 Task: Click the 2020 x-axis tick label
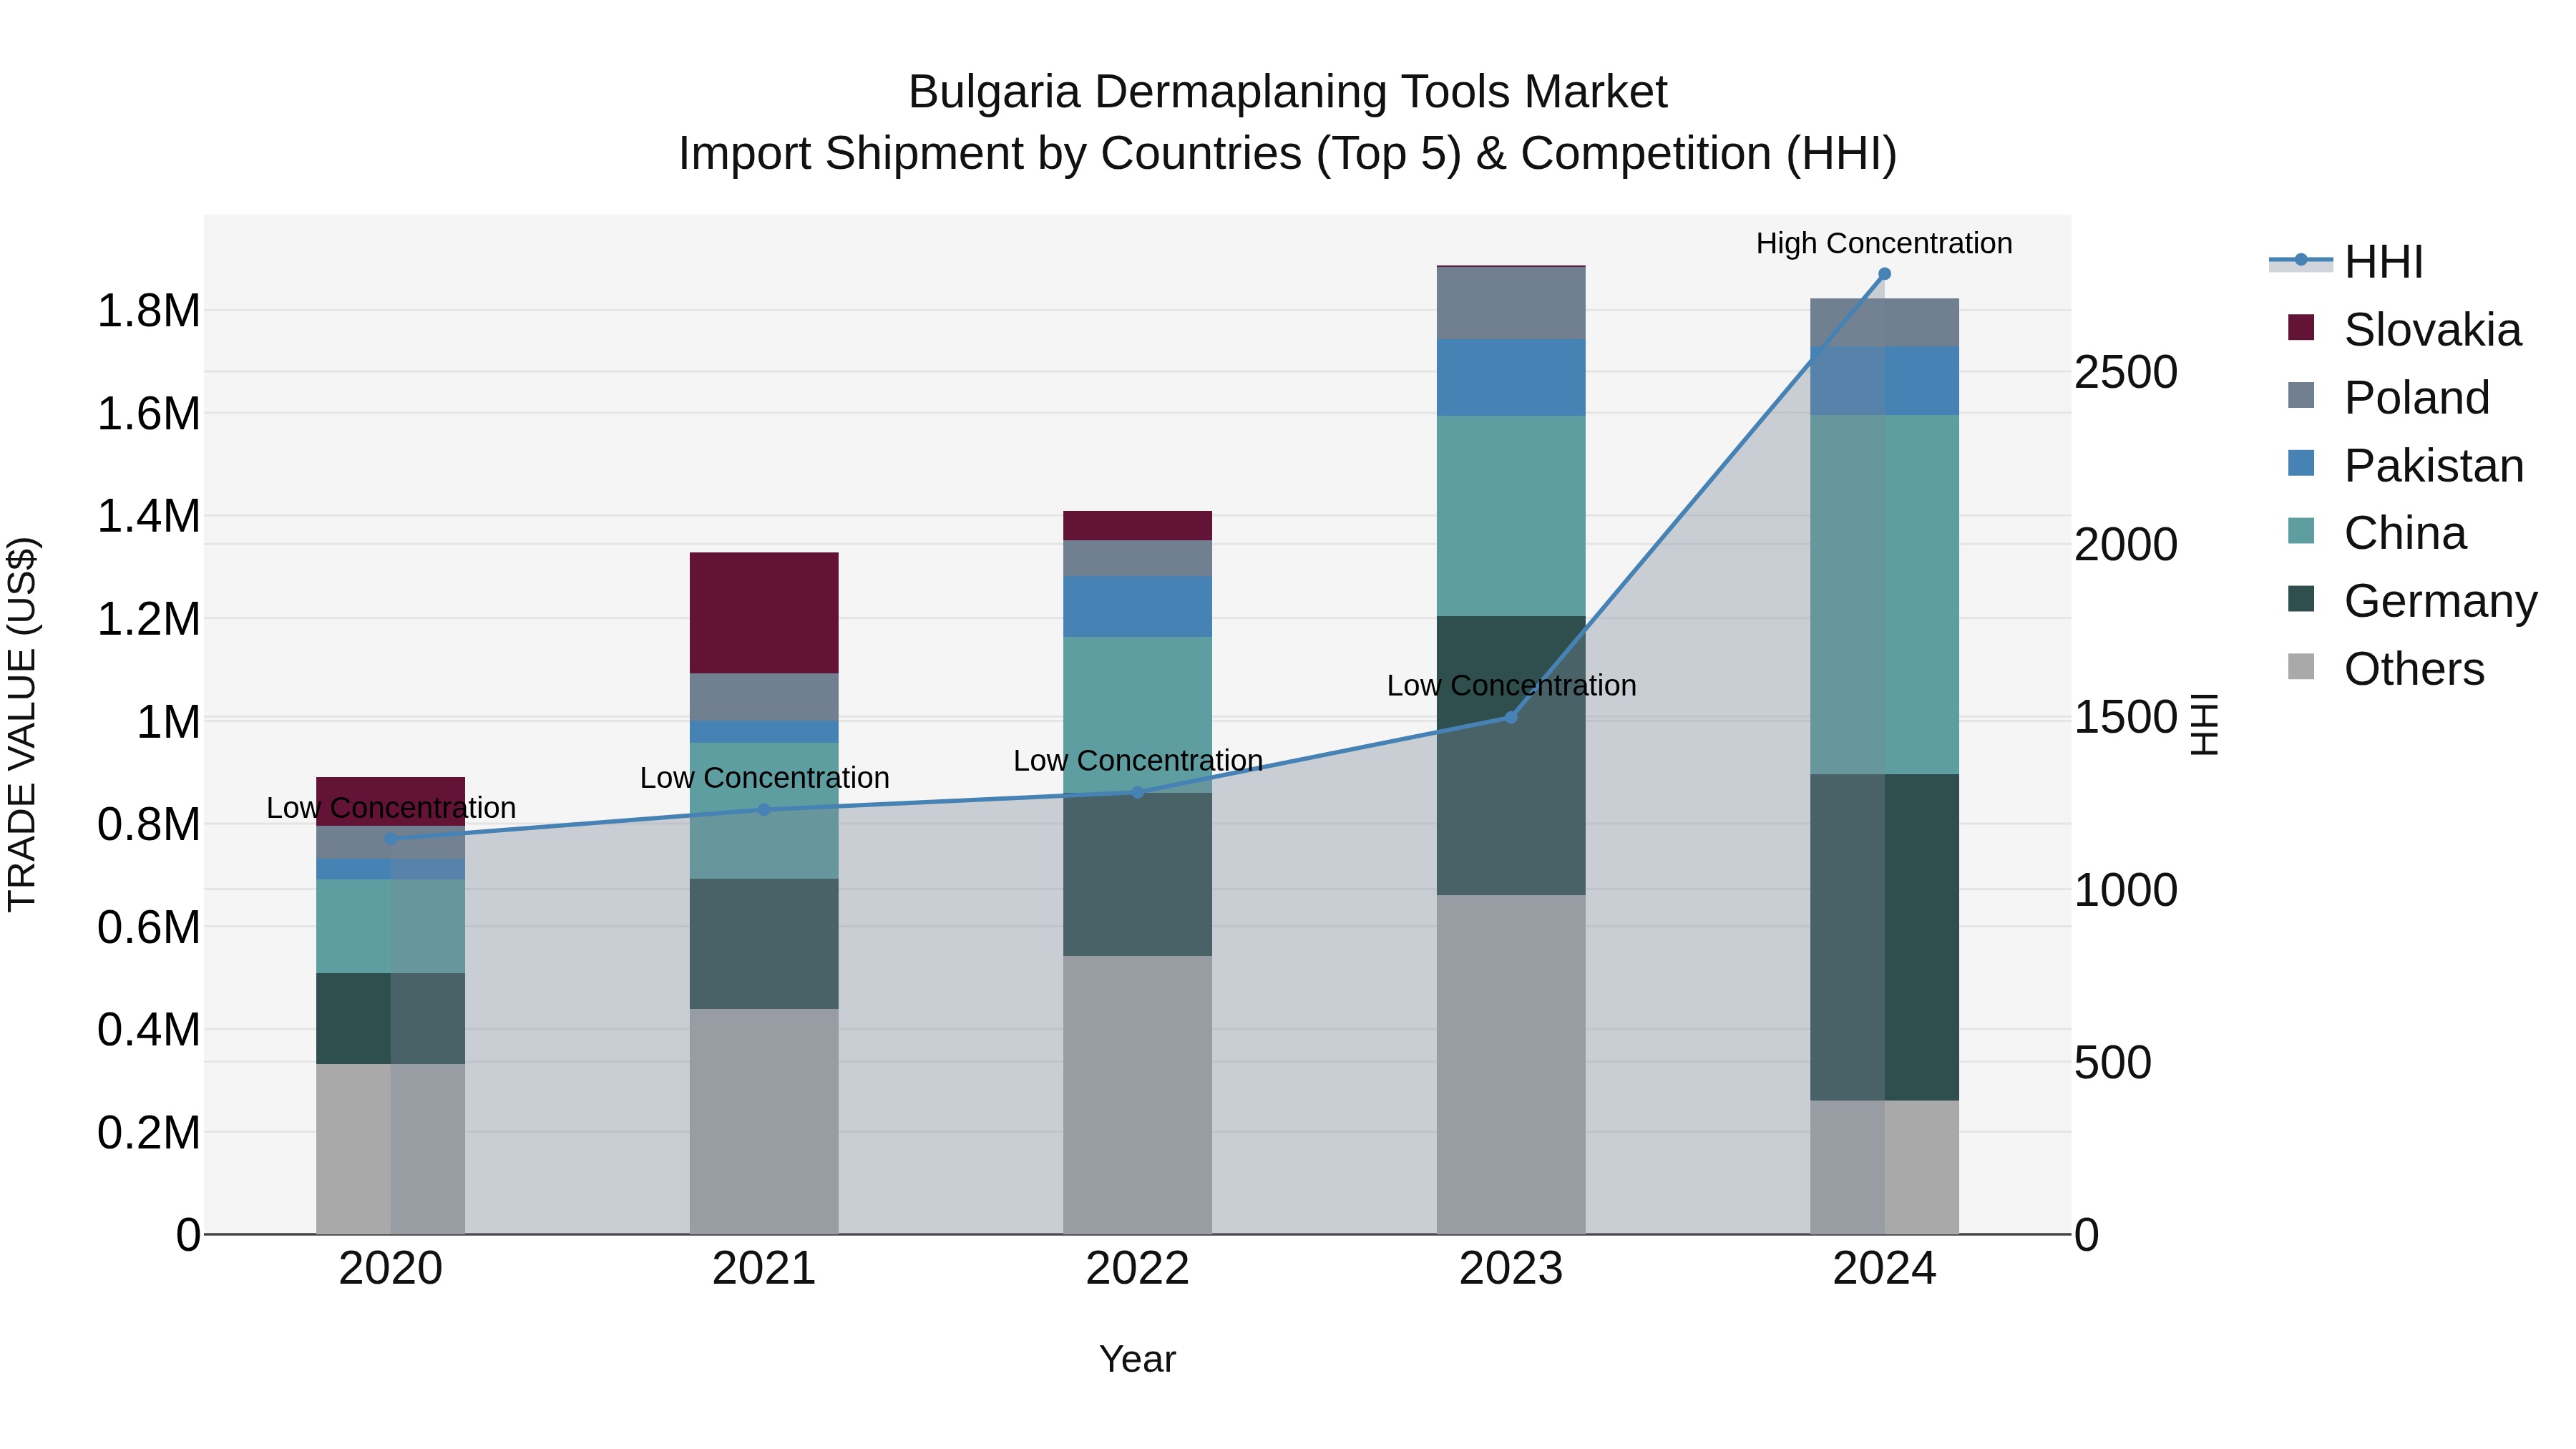pos(391,1269)
